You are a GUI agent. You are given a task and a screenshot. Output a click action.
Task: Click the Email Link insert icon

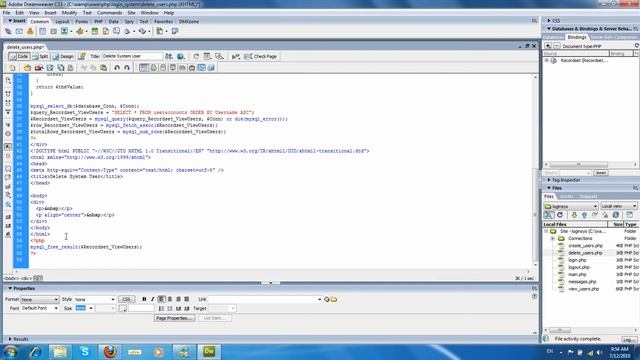click(x=19, y=31)
